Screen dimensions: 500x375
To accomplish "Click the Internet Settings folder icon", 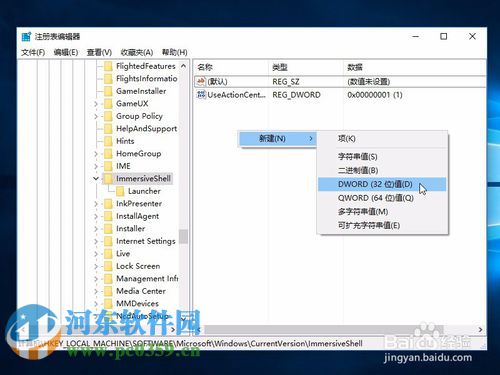I will [108, 241].
